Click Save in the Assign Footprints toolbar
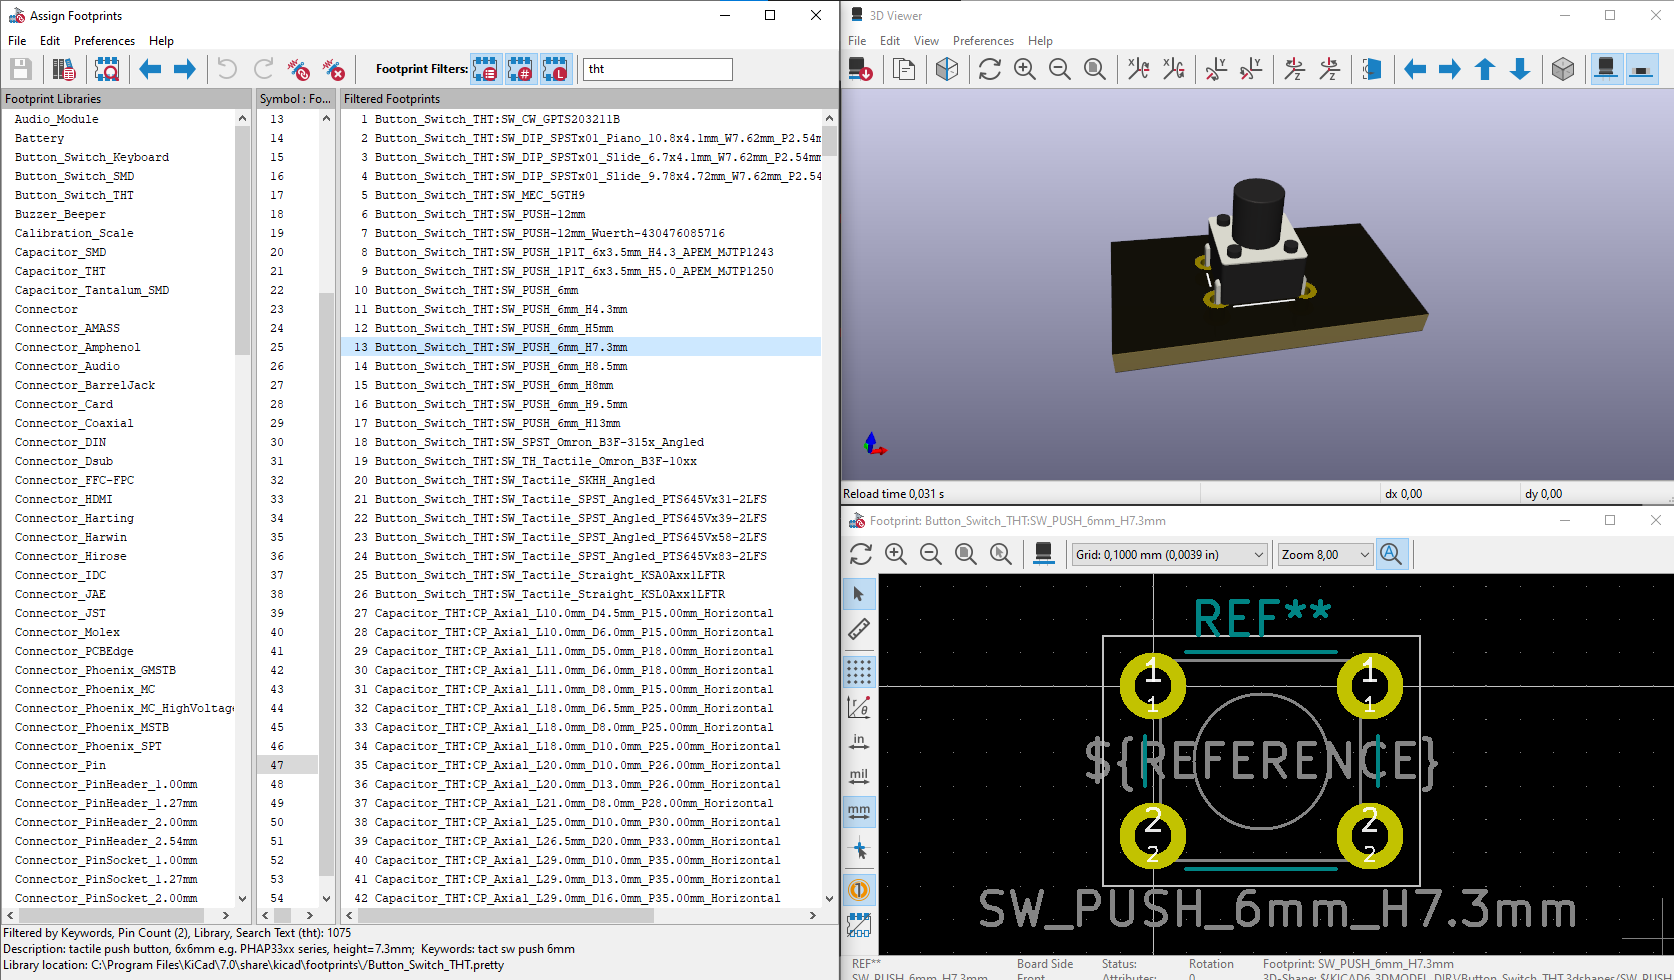The height and width of the screenshot is (980, 1674). (21, 69)
